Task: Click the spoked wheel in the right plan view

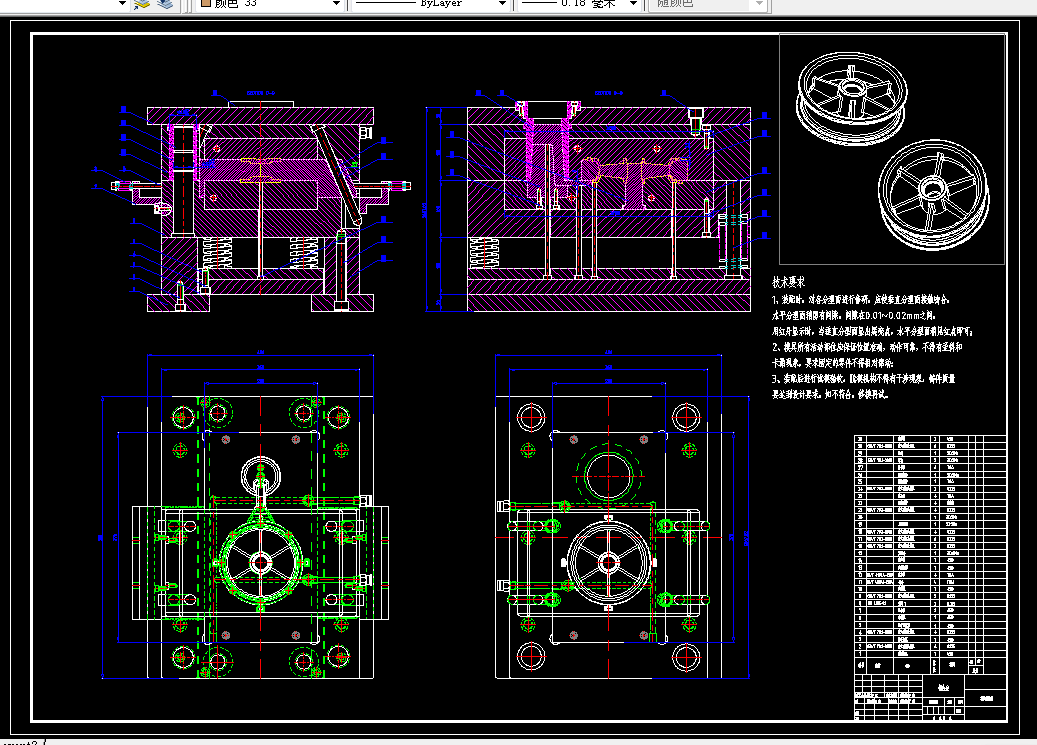Action: tap(608, 562)
